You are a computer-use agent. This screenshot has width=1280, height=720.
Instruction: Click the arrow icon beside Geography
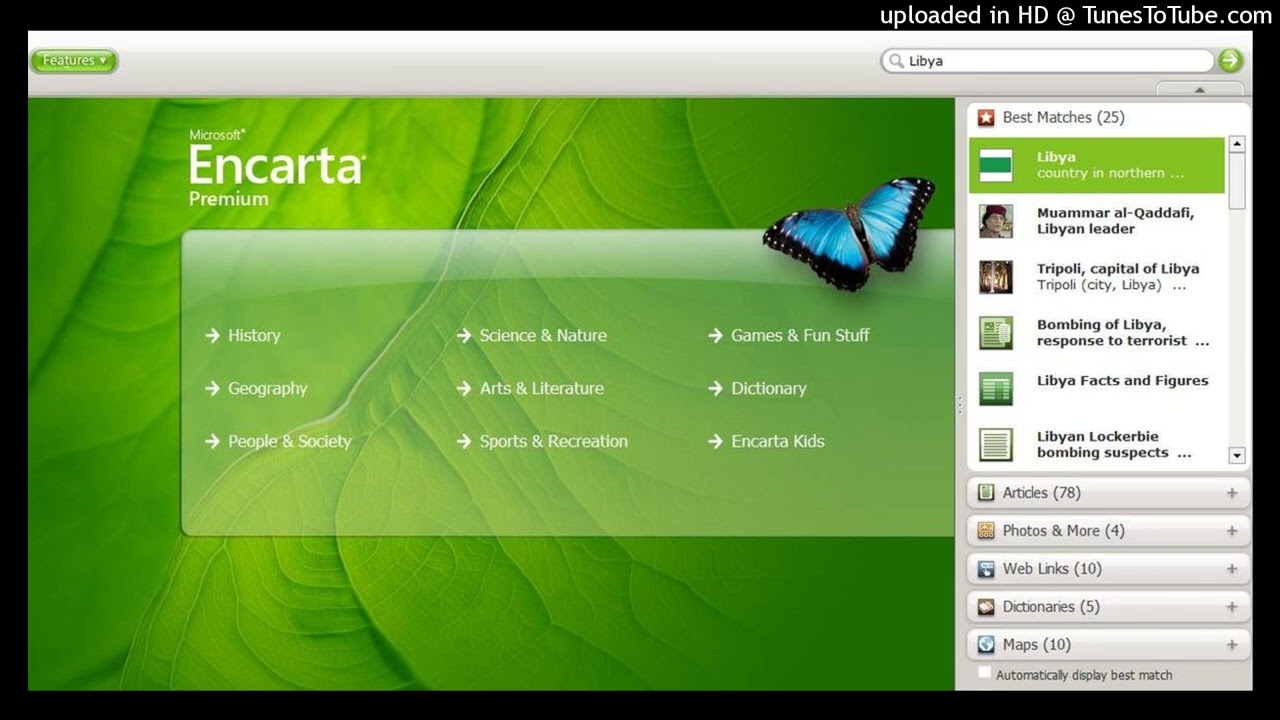[212, 389]
